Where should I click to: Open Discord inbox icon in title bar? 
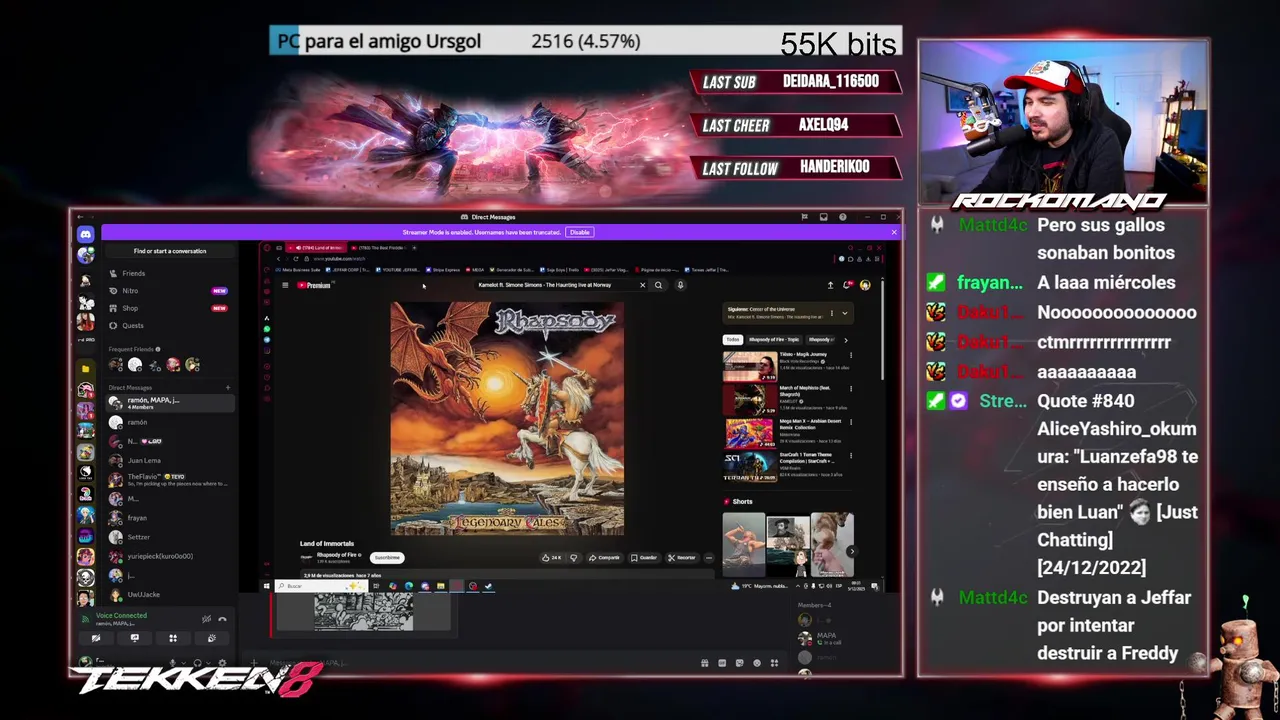824,217
